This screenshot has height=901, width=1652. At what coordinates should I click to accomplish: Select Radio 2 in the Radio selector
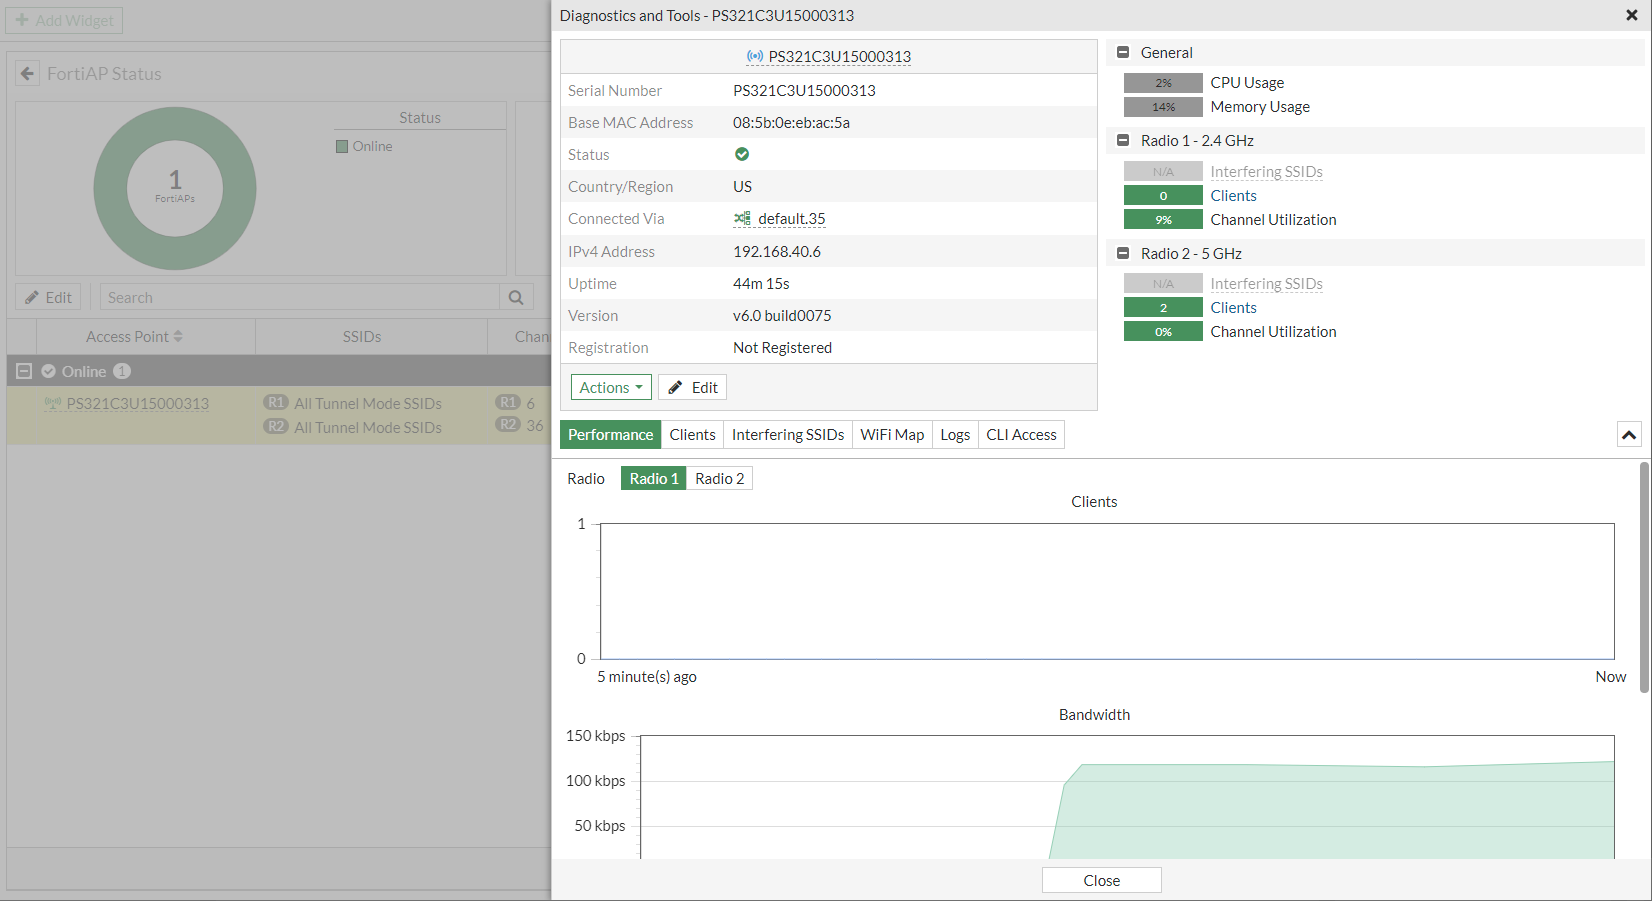click(x=718, y=478)
